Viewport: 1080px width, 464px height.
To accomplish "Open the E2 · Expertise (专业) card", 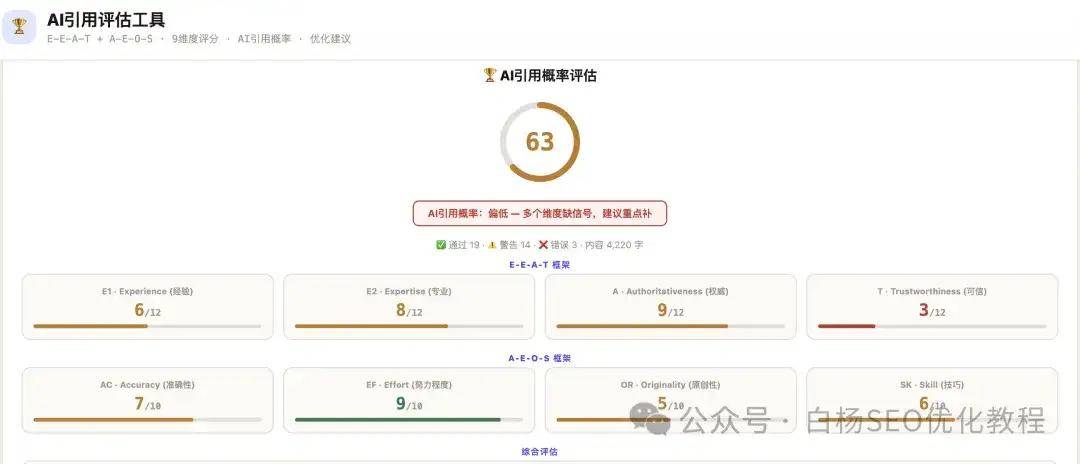I will [408, 307].
